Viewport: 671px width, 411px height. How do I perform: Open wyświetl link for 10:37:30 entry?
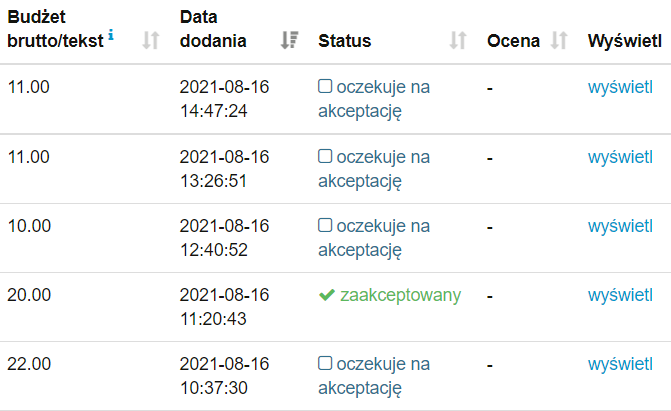(x=620, y=364)
